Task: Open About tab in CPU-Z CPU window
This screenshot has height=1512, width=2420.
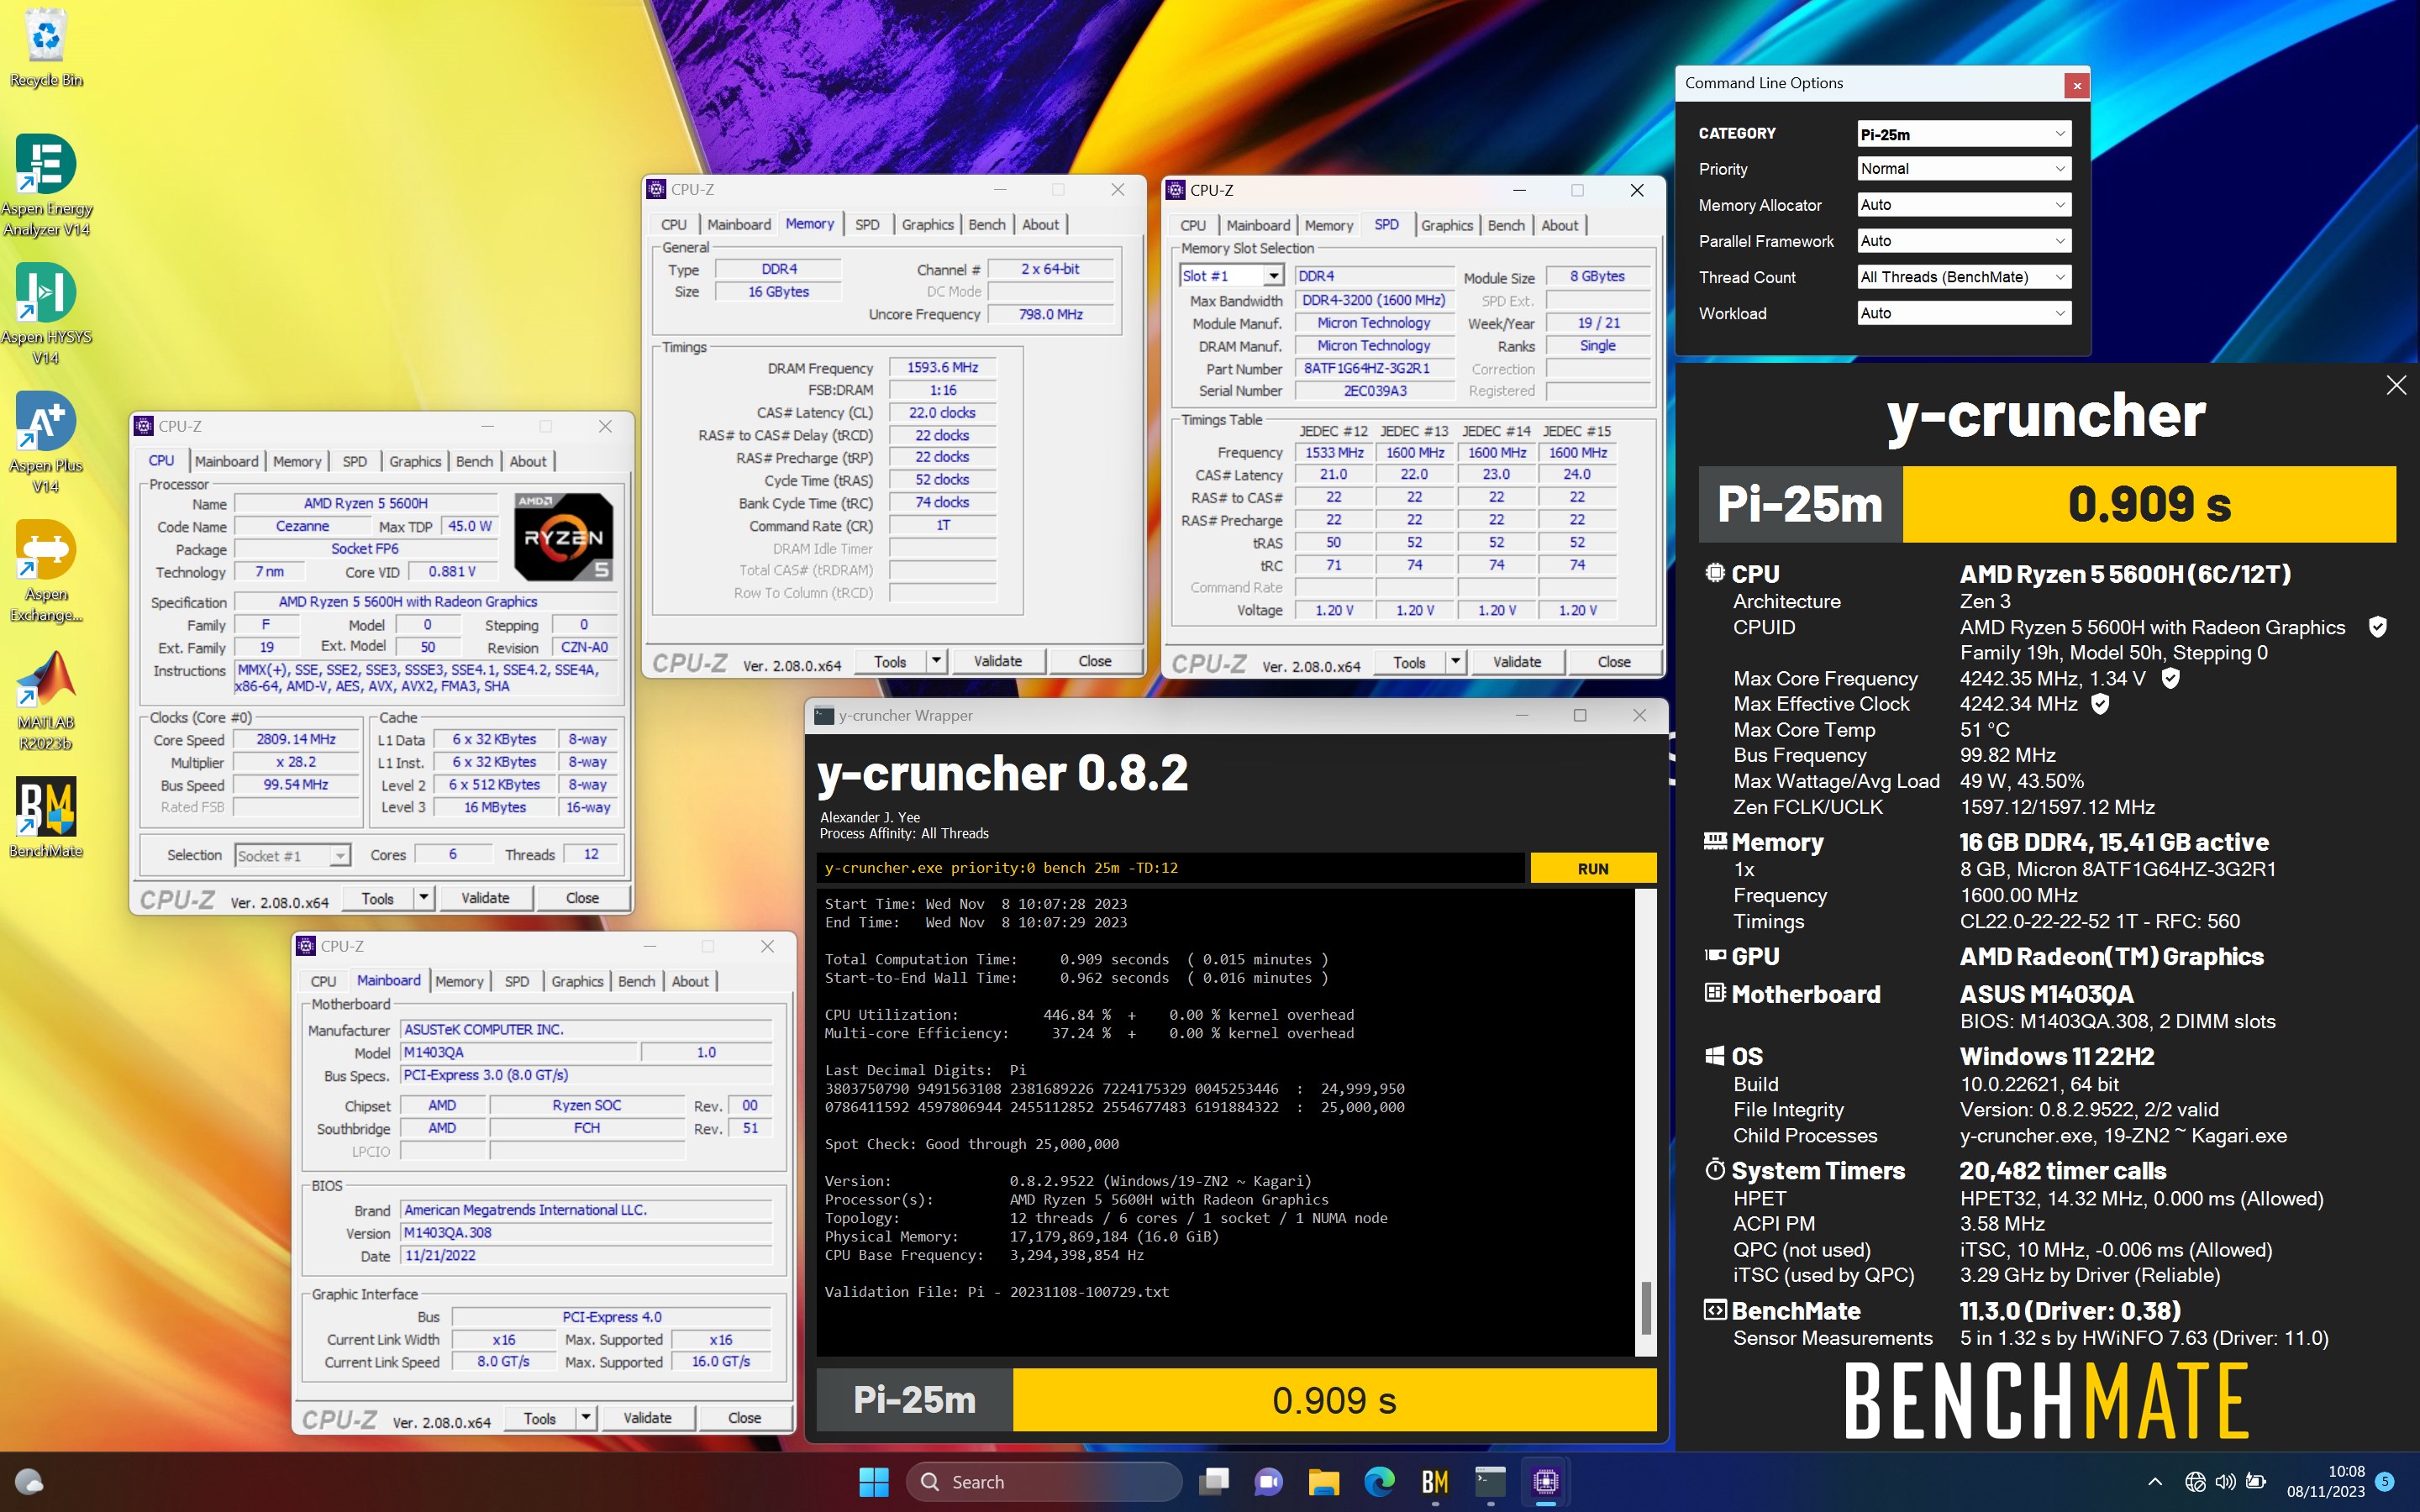Action: pos(528,461)
